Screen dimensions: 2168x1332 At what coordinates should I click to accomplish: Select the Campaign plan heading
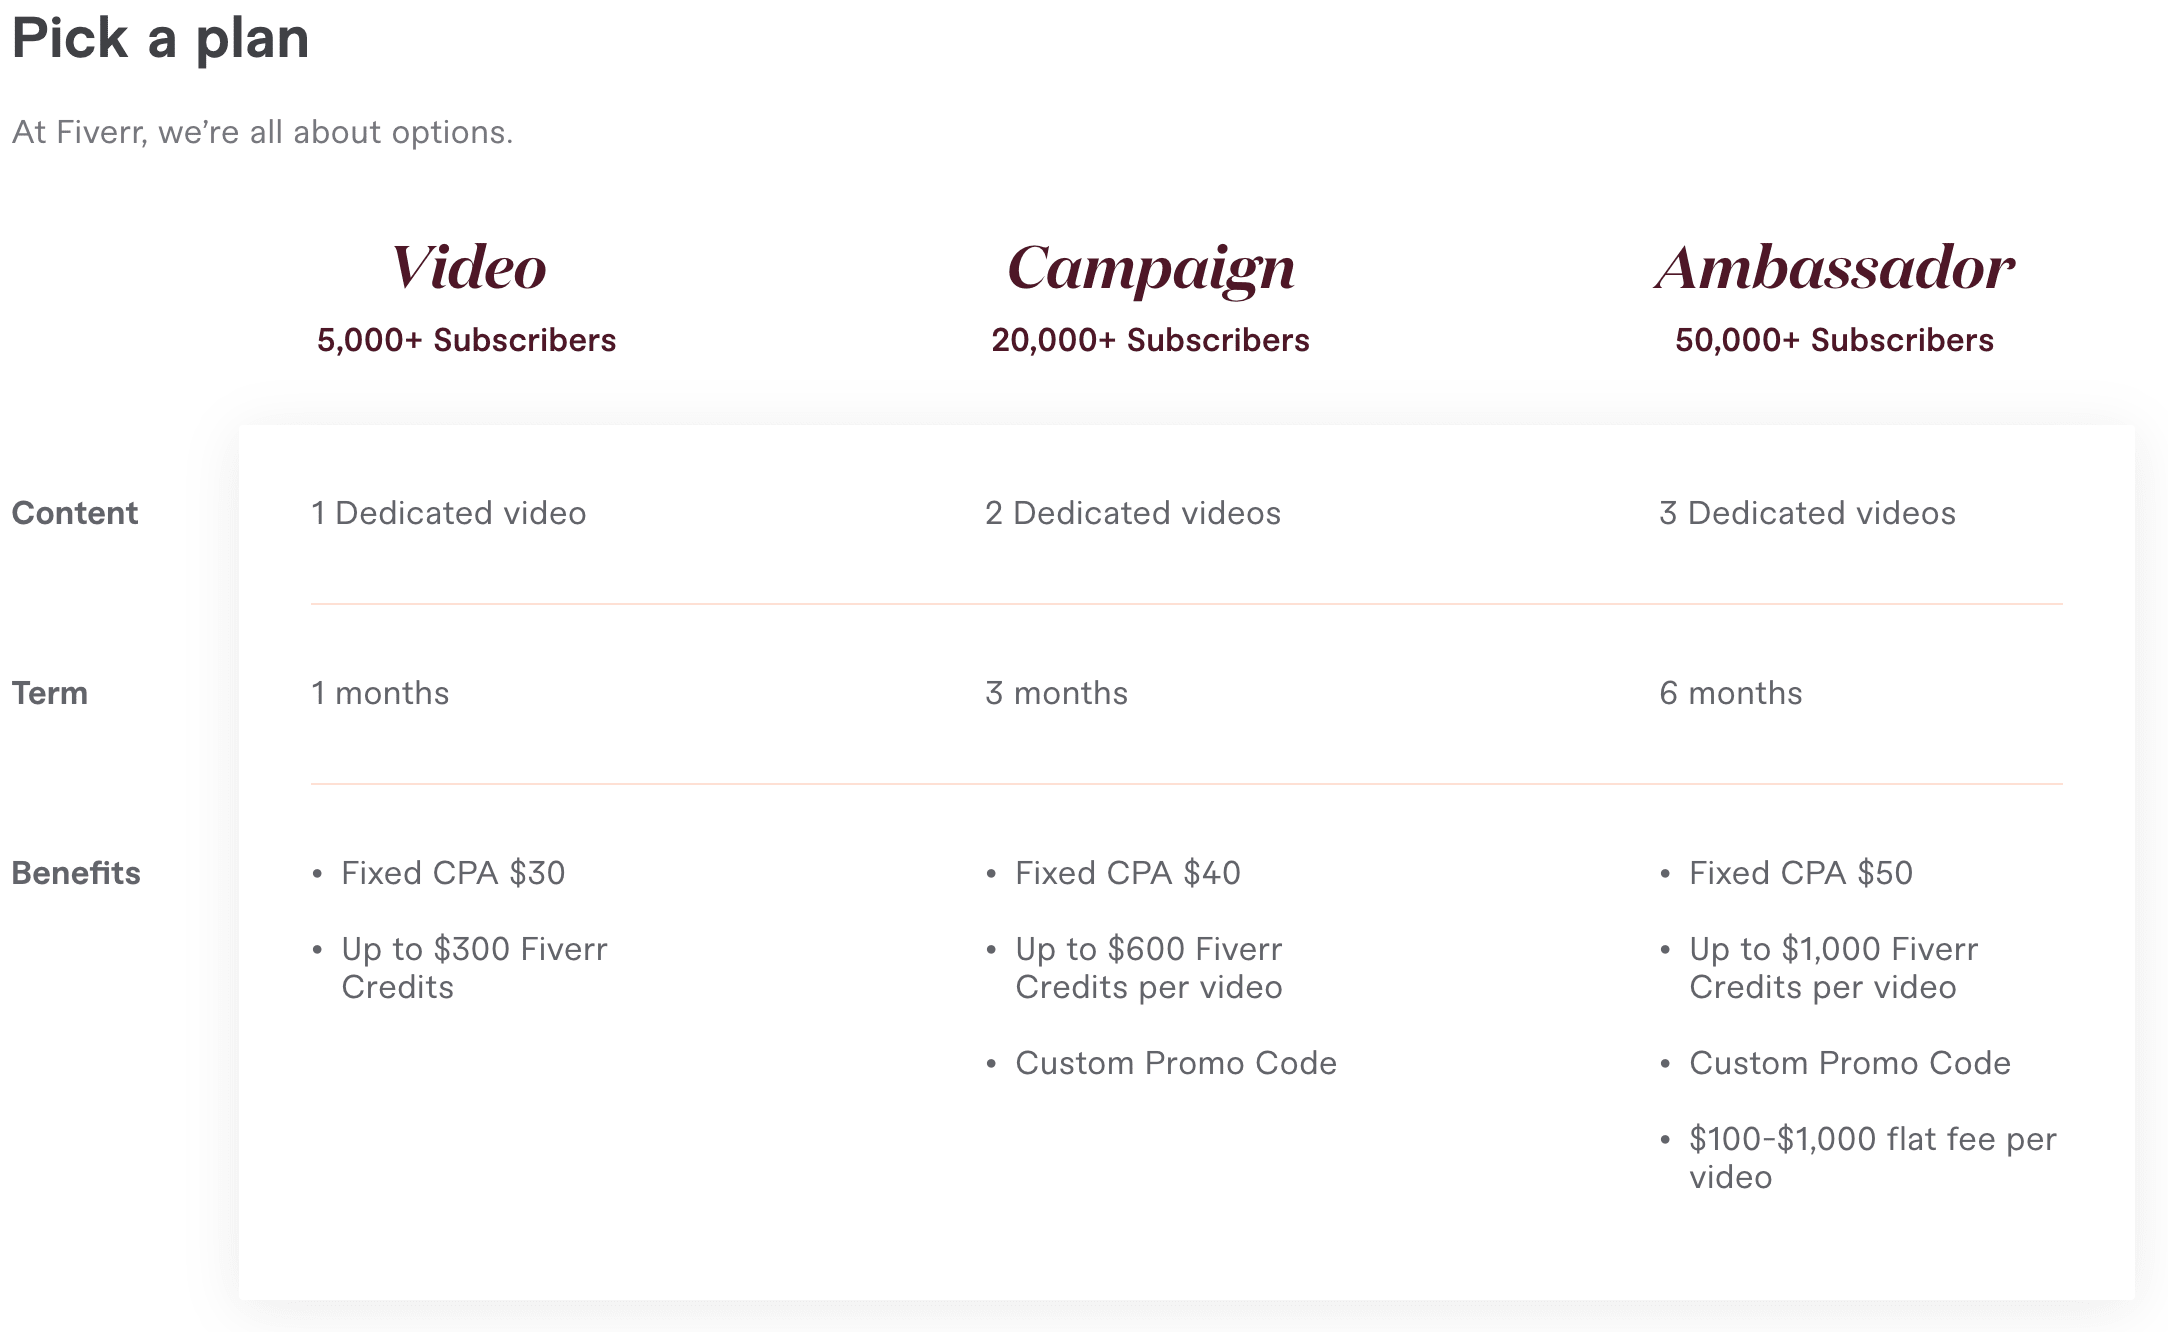click(1150, 270)
